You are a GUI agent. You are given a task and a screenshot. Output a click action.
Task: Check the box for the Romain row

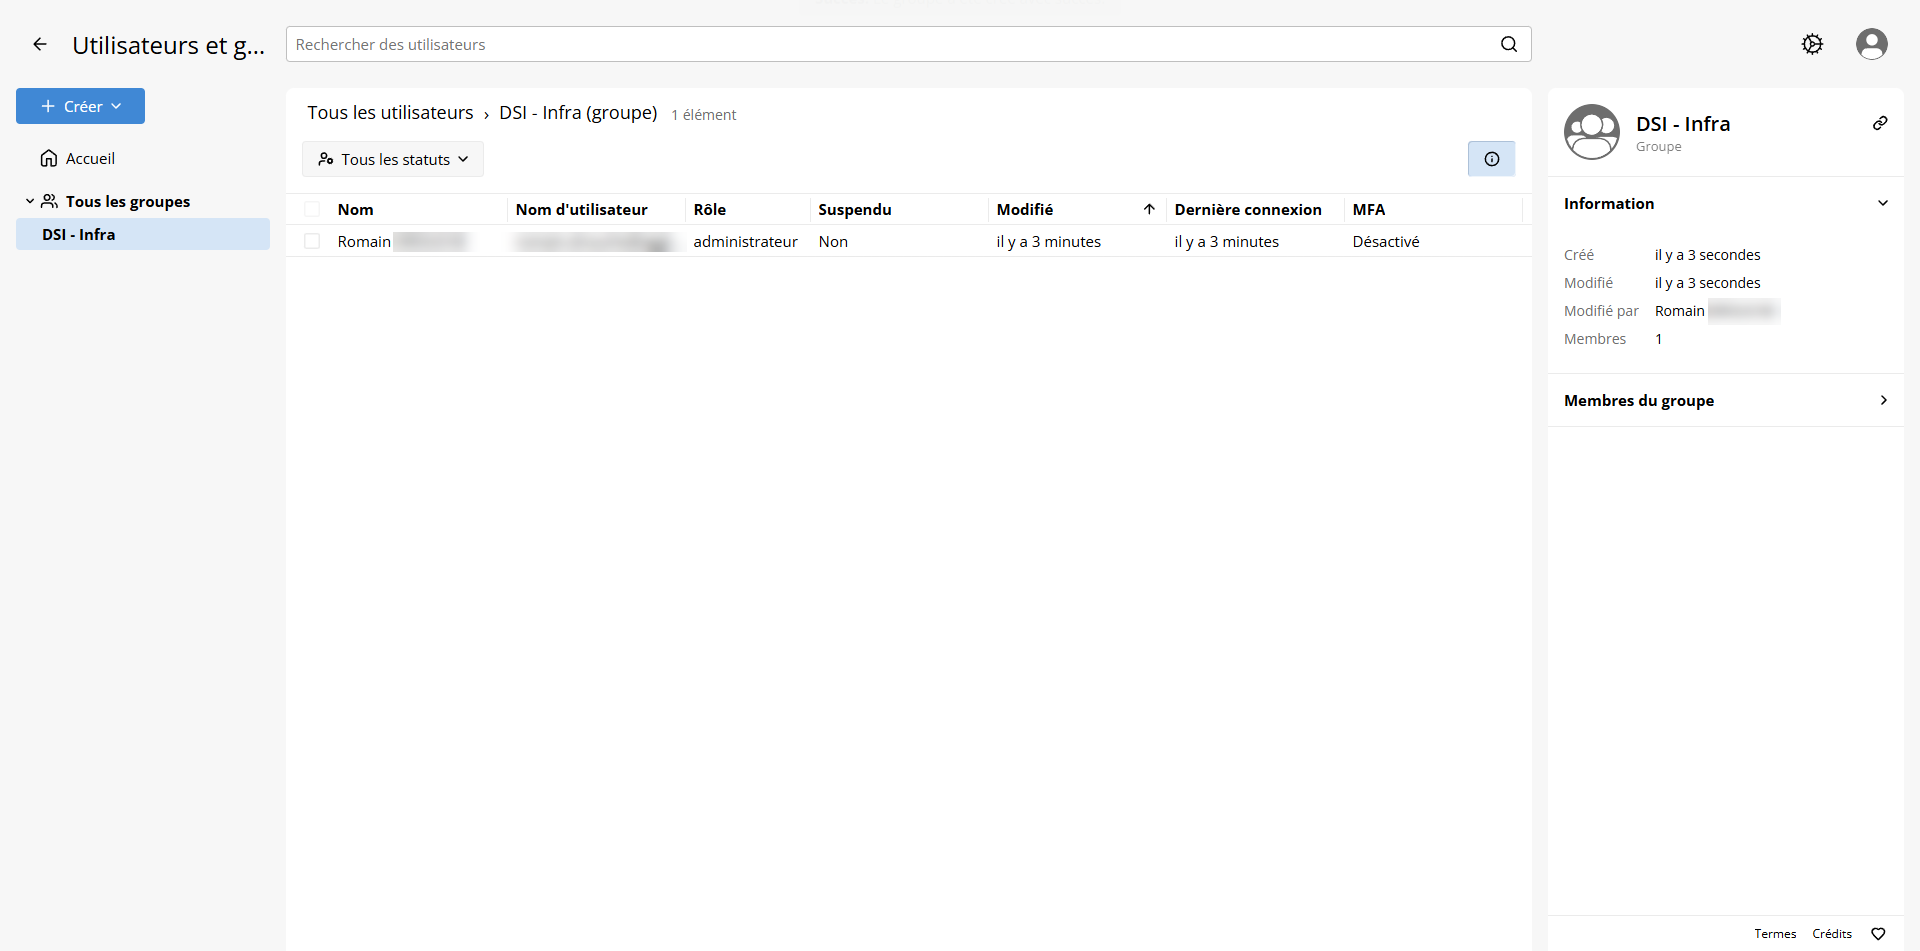pos(312,241)
